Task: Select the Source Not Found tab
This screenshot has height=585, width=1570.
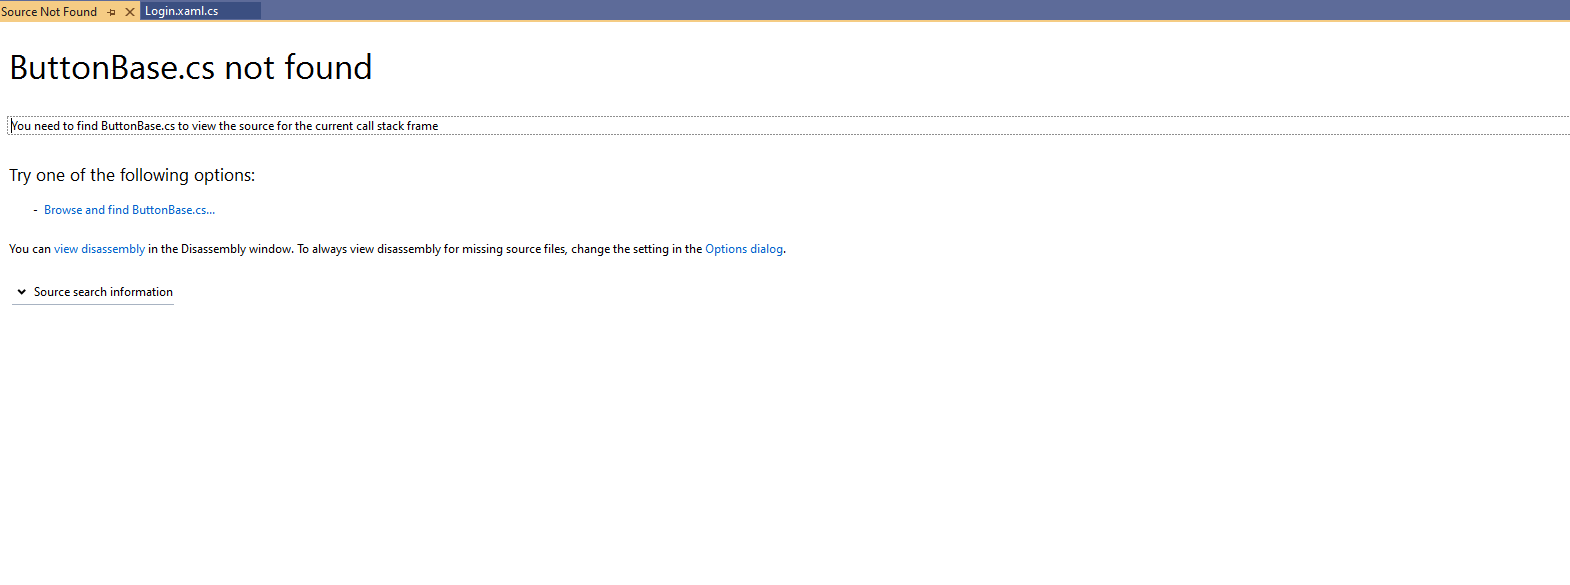Action: click(50, 12)
